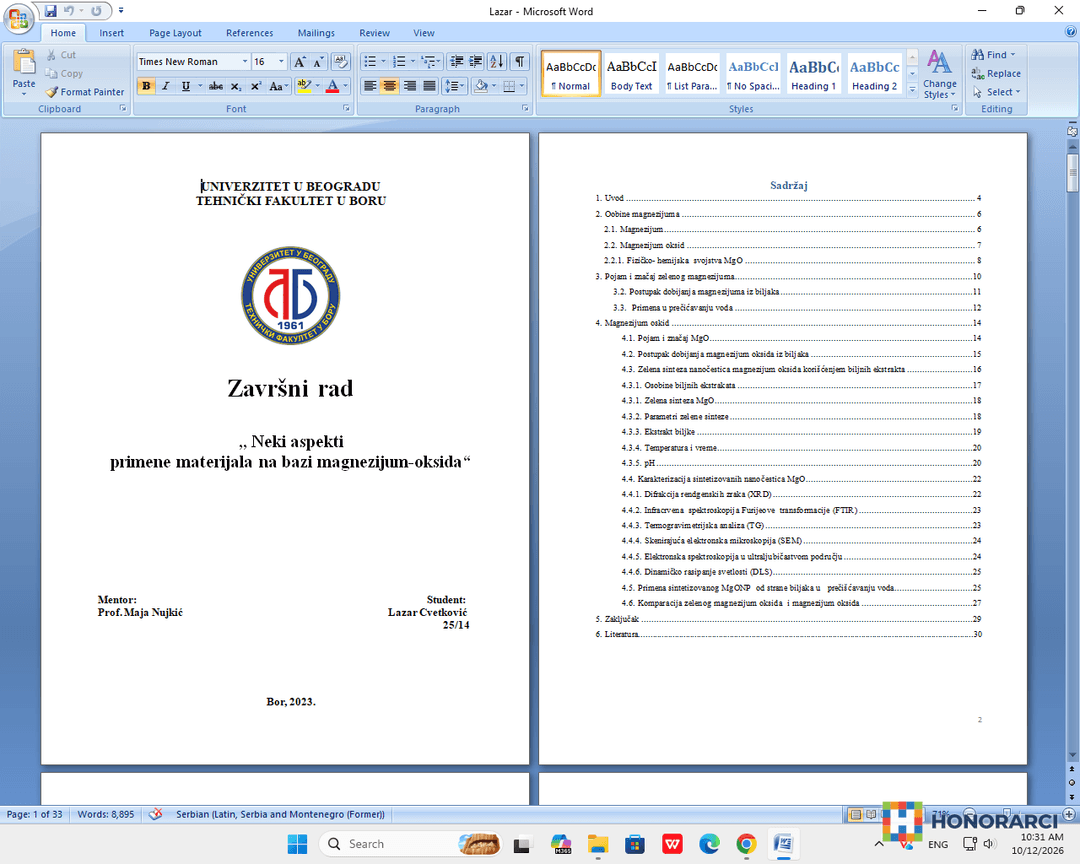Switch to Print Layout view button

[855, 814]
